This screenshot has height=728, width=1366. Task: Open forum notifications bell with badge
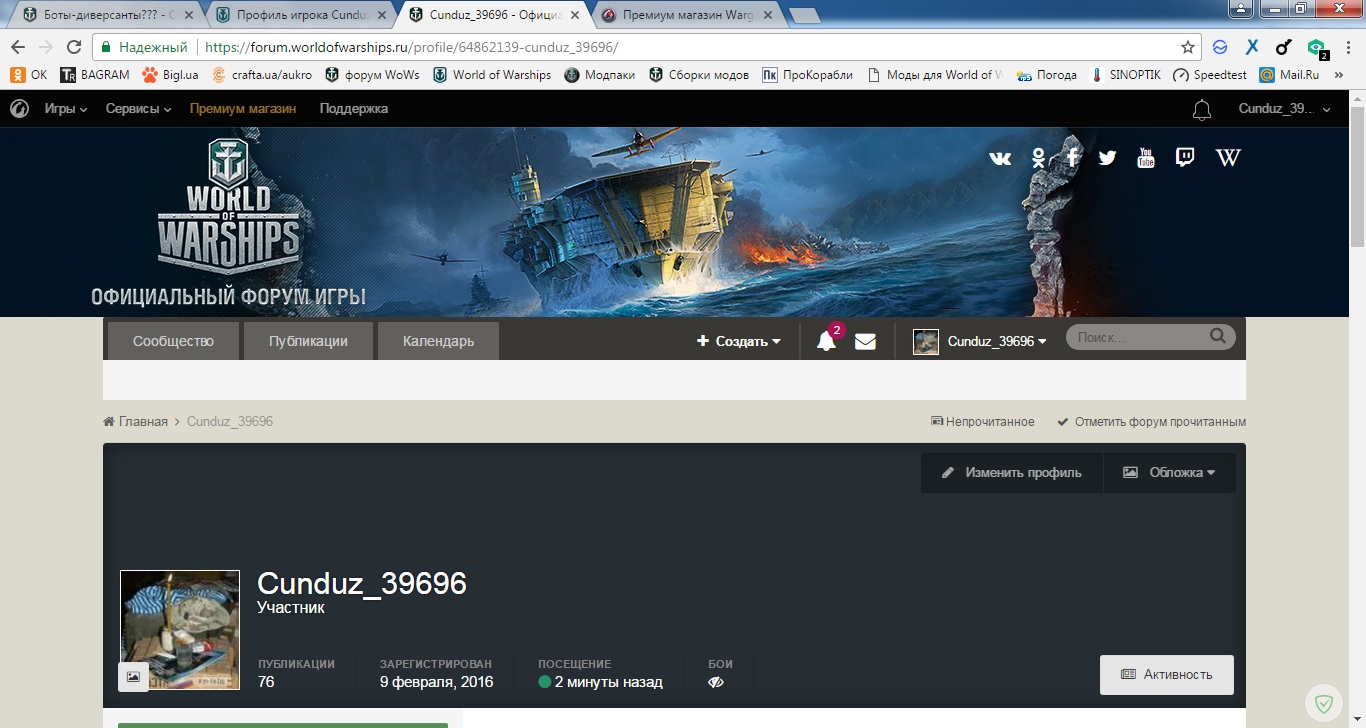[826, 341]
